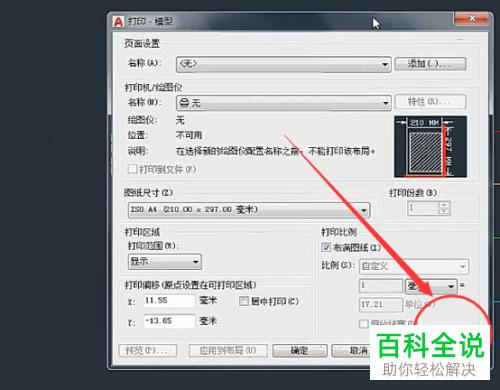Click the printer icon in the plotter name box
The image size is (500, 390).
(184, 103)
